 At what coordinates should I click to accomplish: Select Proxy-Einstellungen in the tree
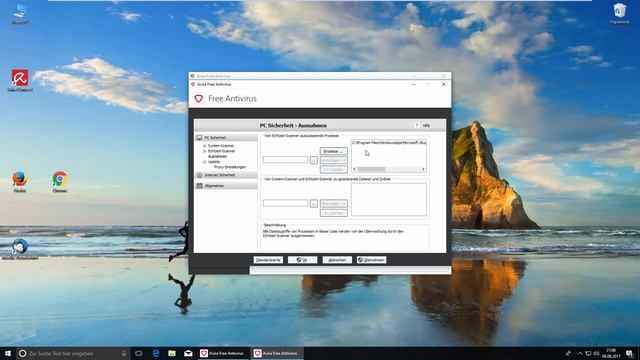pos(230,167)
